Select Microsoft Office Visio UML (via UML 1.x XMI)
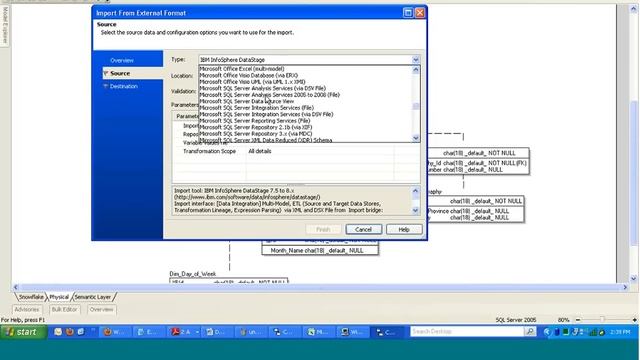This screenshot has width=640, height=360. [252, 82]
